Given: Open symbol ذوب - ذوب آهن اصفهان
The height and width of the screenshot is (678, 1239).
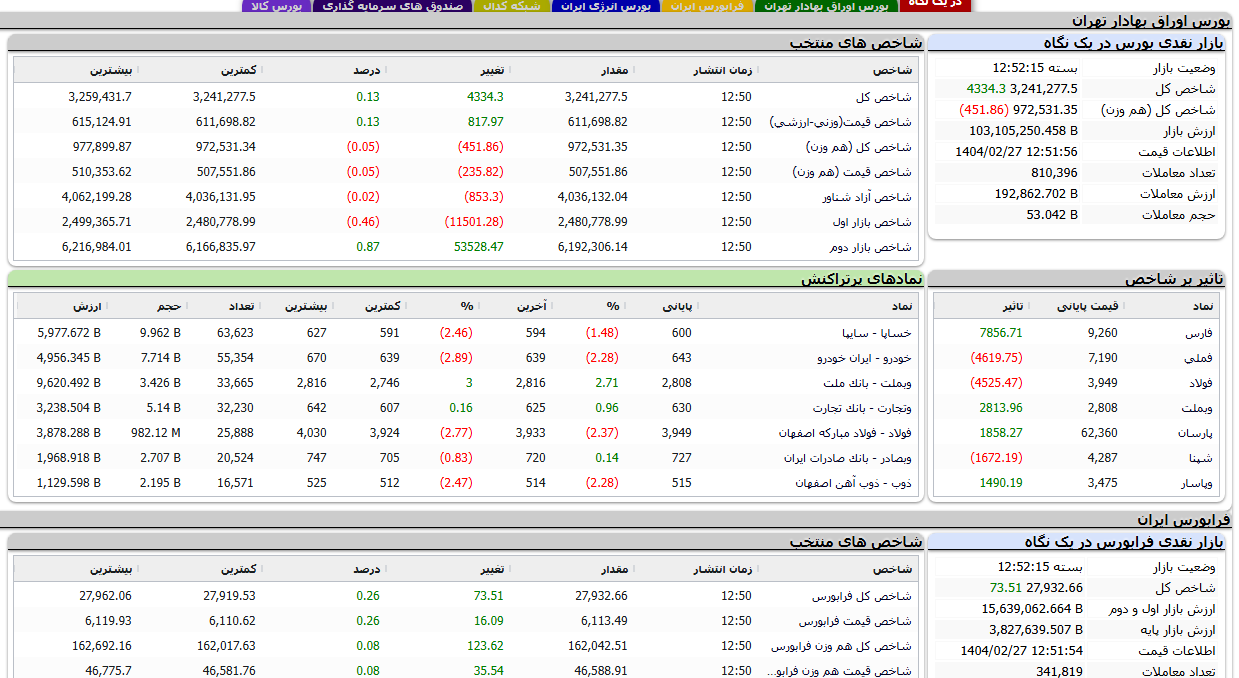Looking at the screenshot, I should (853, 483).
